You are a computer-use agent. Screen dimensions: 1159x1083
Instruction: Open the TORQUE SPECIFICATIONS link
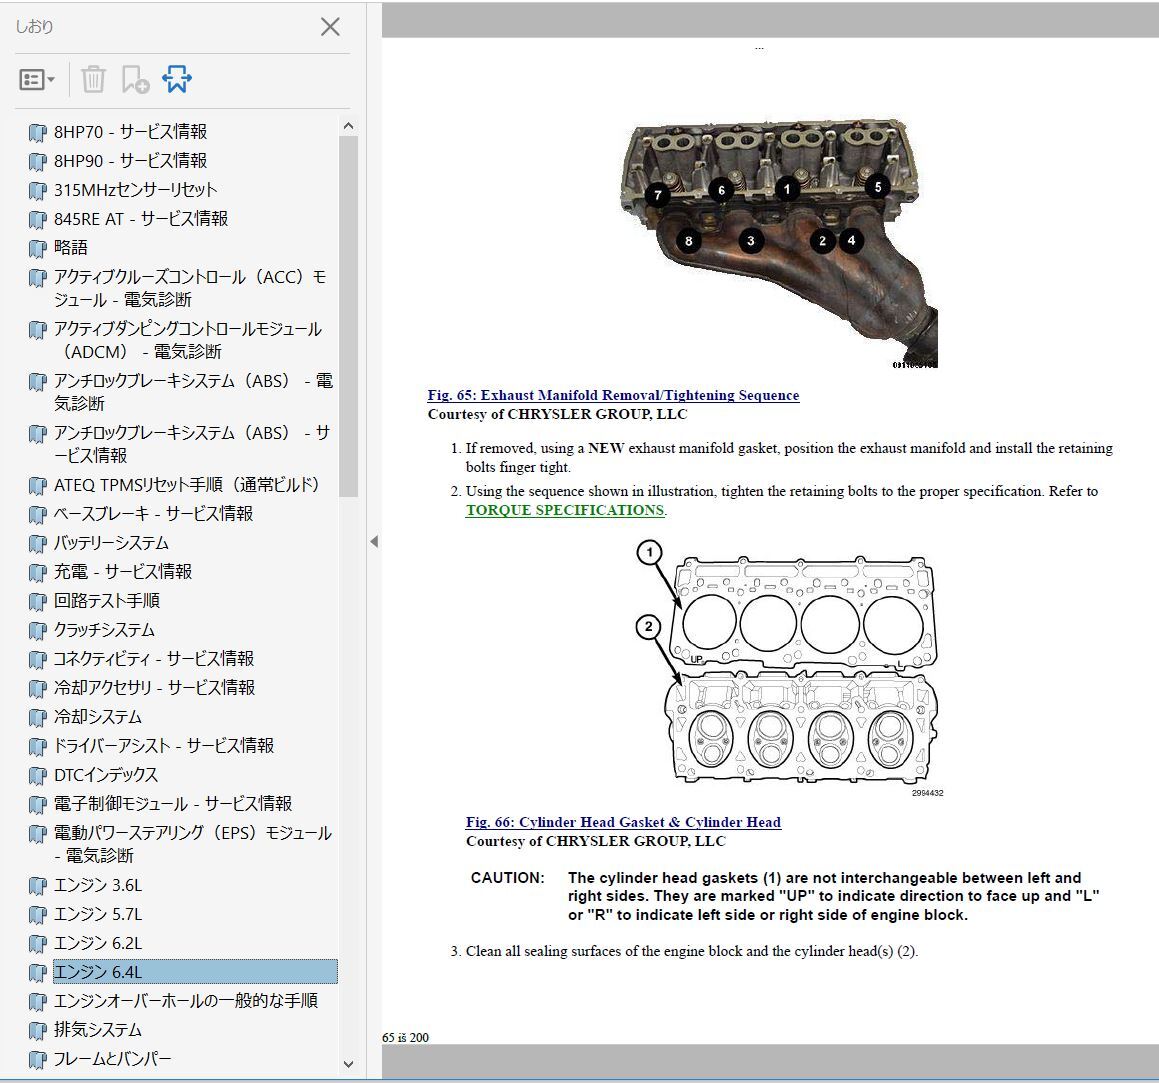click(x=564, y=510)
